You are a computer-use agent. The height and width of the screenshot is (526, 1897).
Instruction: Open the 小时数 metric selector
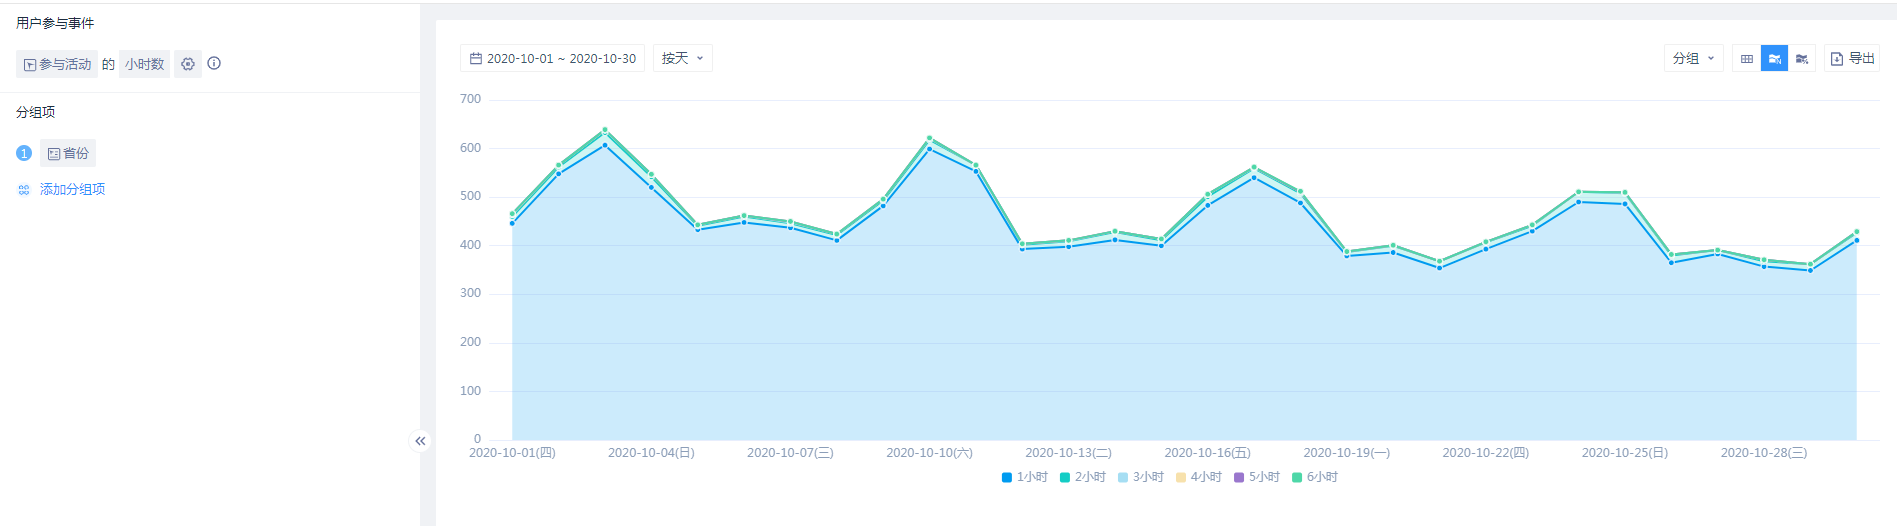pos(144,64)
